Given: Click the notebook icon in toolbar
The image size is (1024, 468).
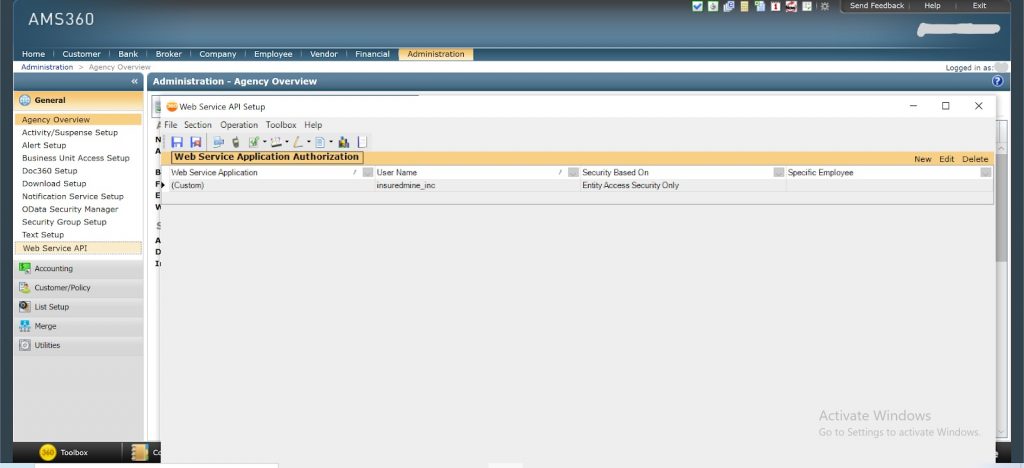Looking at the screenshot, I should [362, 142].
